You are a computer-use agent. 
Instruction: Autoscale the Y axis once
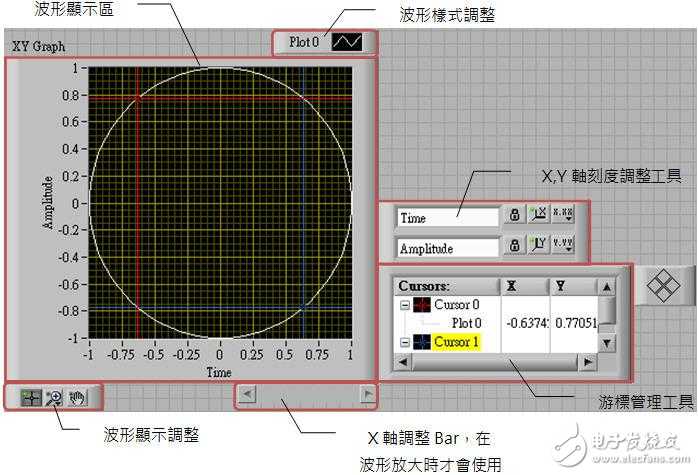tap(538, 245)
